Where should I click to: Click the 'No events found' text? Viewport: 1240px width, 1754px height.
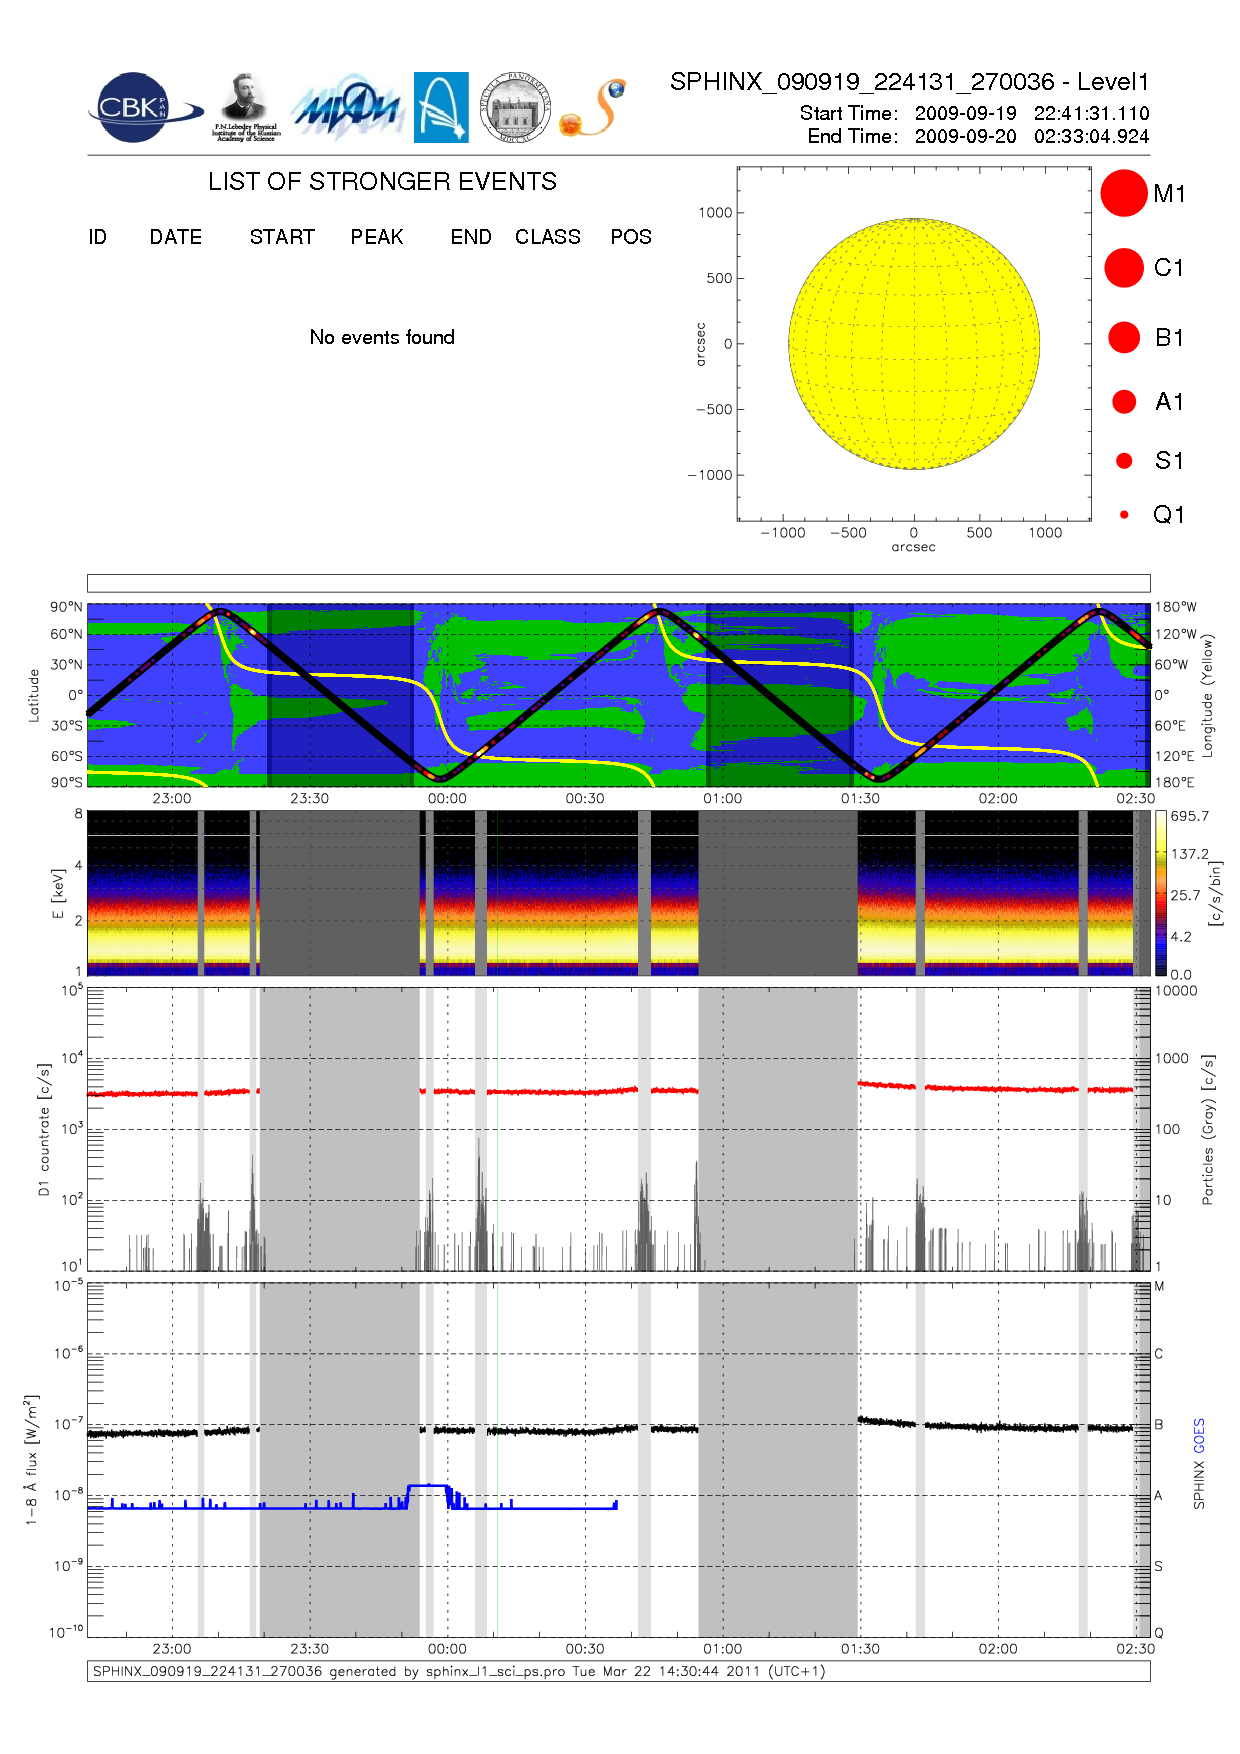click(x=382, y=338)
